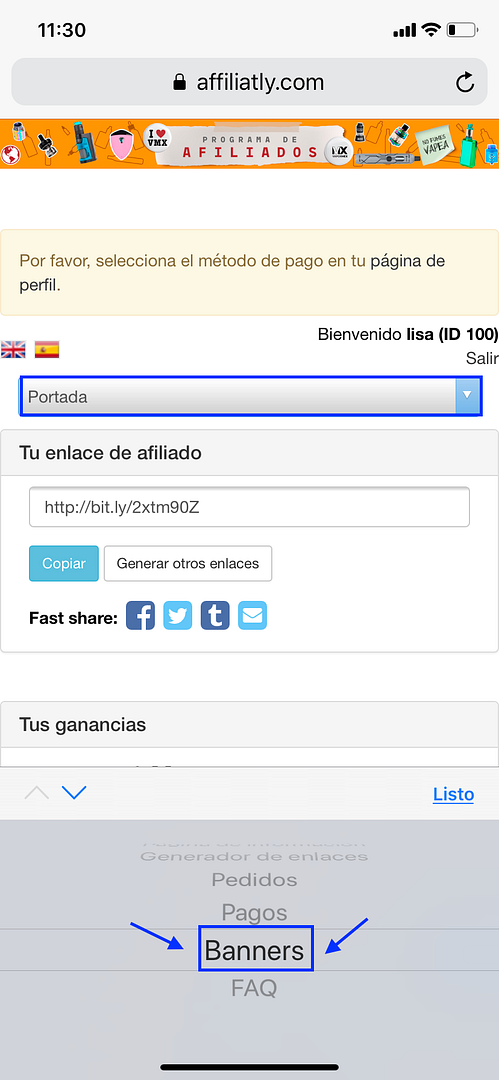Tap the Salir logout link

(482, 358)
